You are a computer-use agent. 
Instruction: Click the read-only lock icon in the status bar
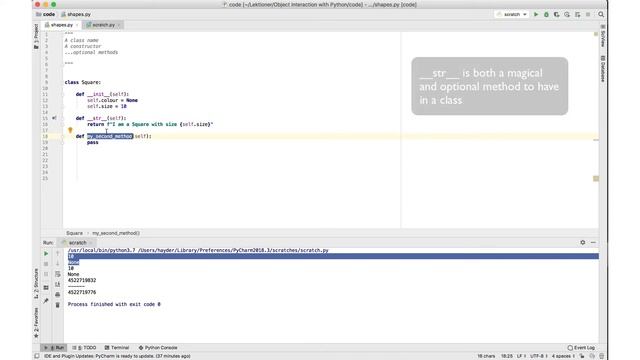582,356
